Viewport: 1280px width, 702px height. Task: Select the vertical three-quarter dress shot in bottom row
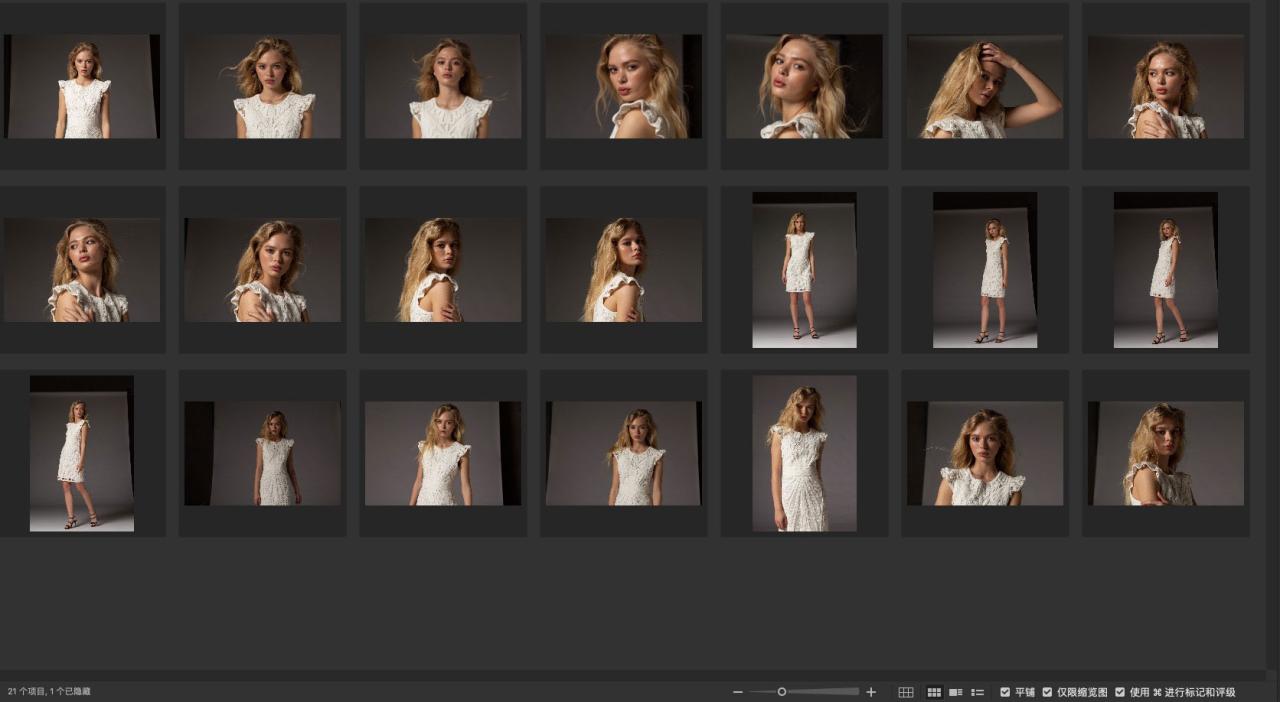pos(804,453)
